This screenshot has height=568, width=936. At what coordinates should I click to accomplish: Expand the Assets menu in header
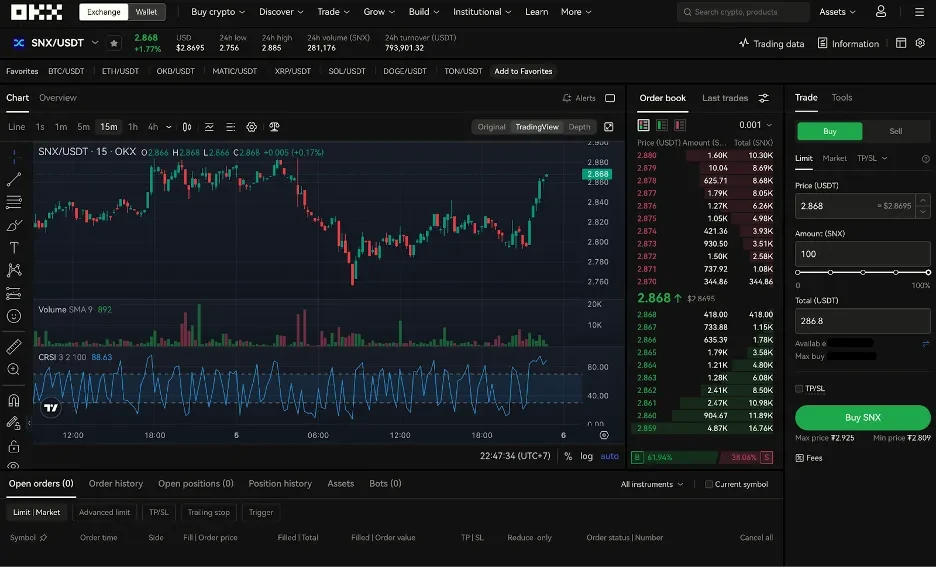point(837,12)
